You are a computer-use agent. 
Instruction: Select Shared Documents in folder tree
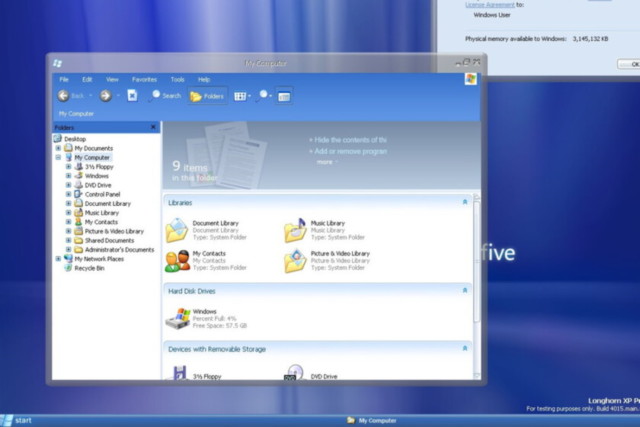pyautogui.click(x=109, y=240)
